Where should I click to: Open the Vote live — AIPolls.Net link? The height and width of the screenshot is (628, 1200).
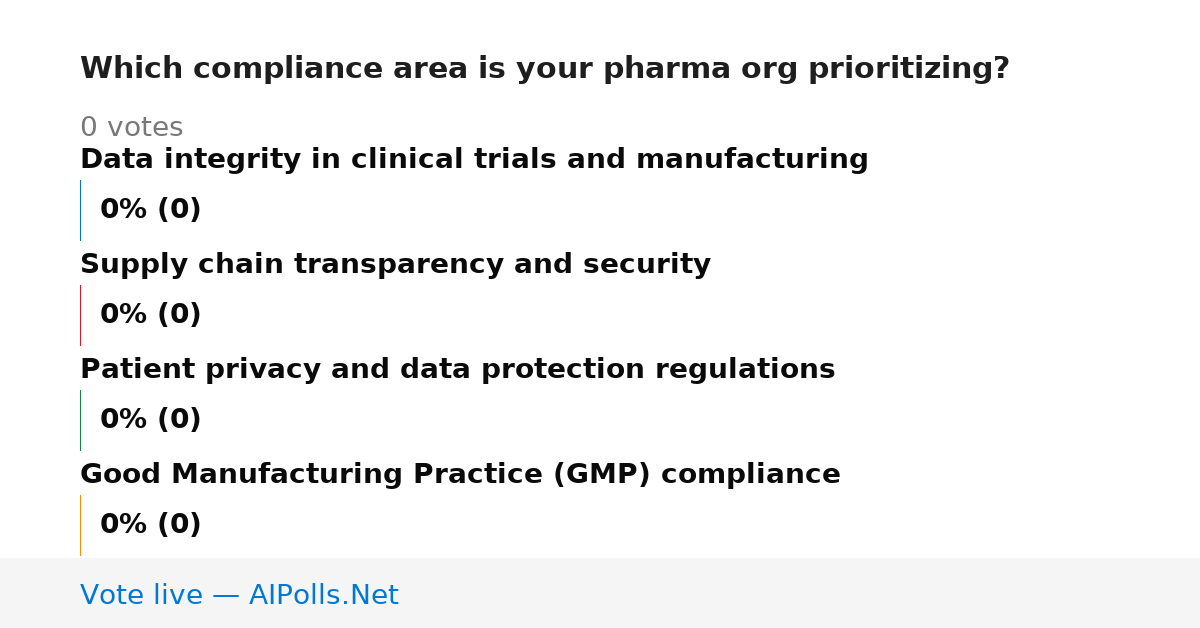(x=239, y=595)
